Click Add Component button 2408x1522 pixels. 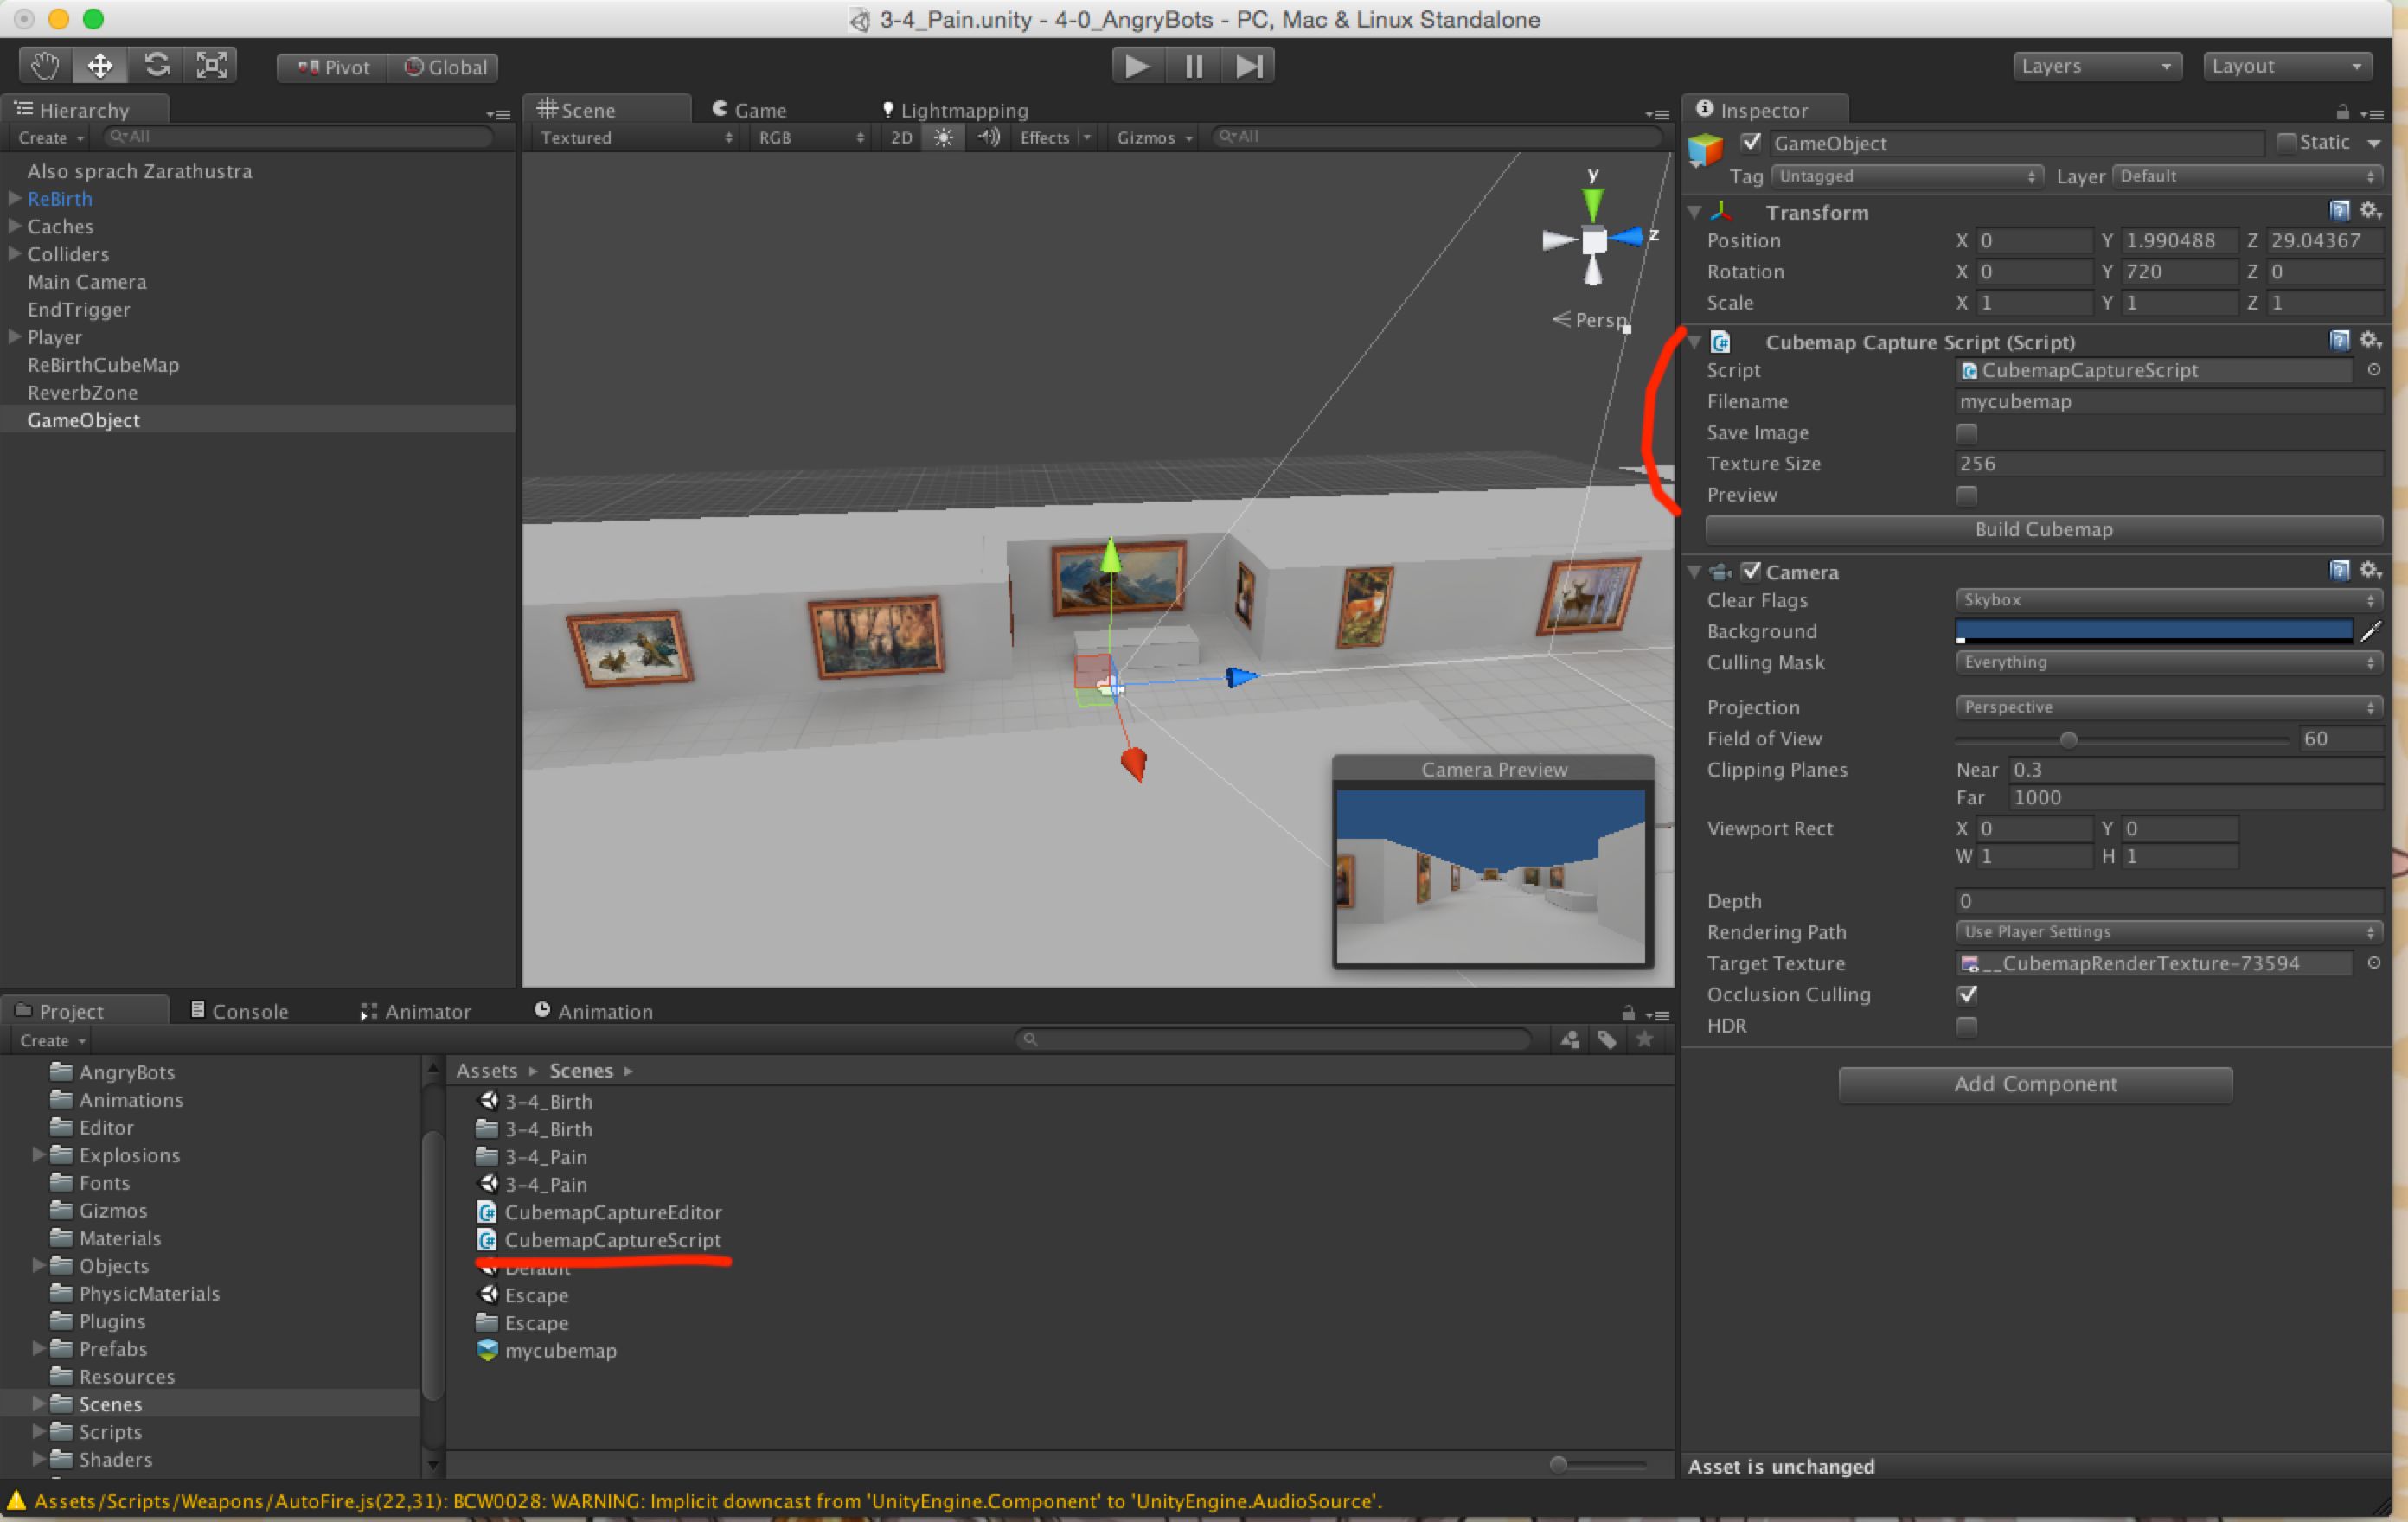pyautogui.click(x=2035, y=1084)
